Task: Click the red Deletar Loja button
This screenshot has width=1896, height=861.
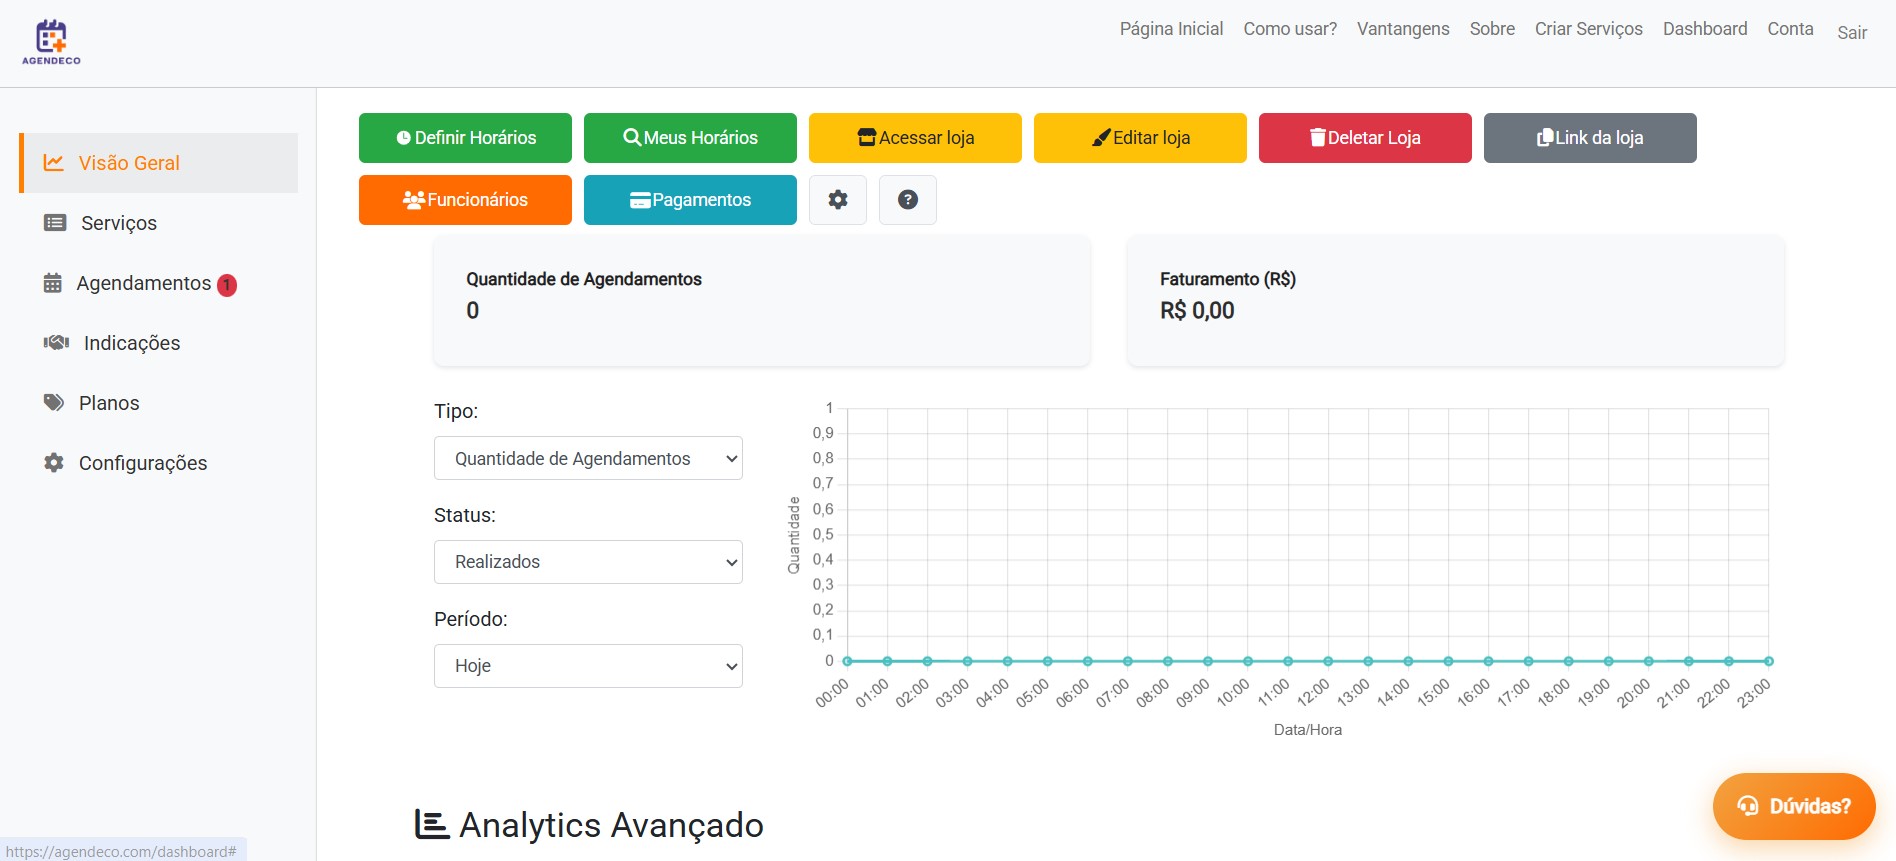Action: (1365, 138)
